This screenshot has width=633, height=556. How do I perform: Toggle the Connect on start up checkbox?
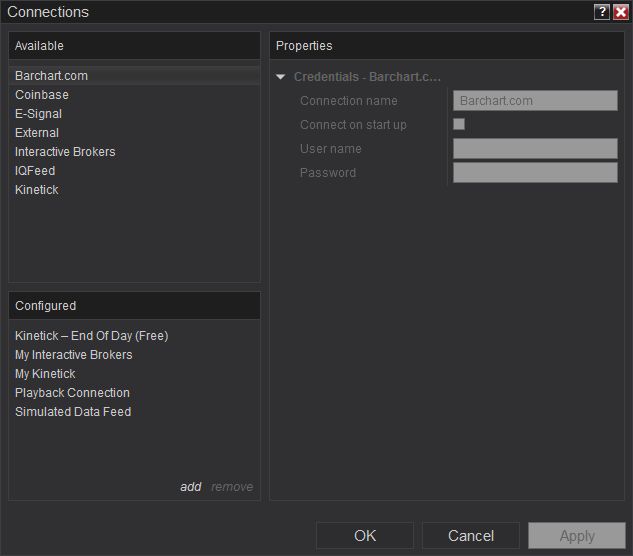459,124
